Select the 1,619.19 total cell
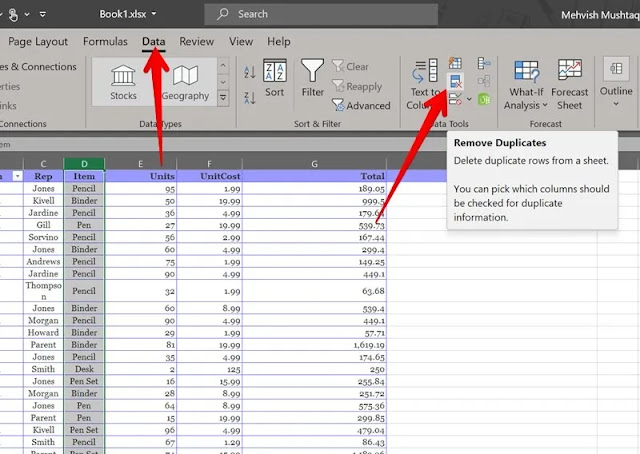The width and height of the screenshot is (640, 454). pyautogui.click(x=314, y=345)
